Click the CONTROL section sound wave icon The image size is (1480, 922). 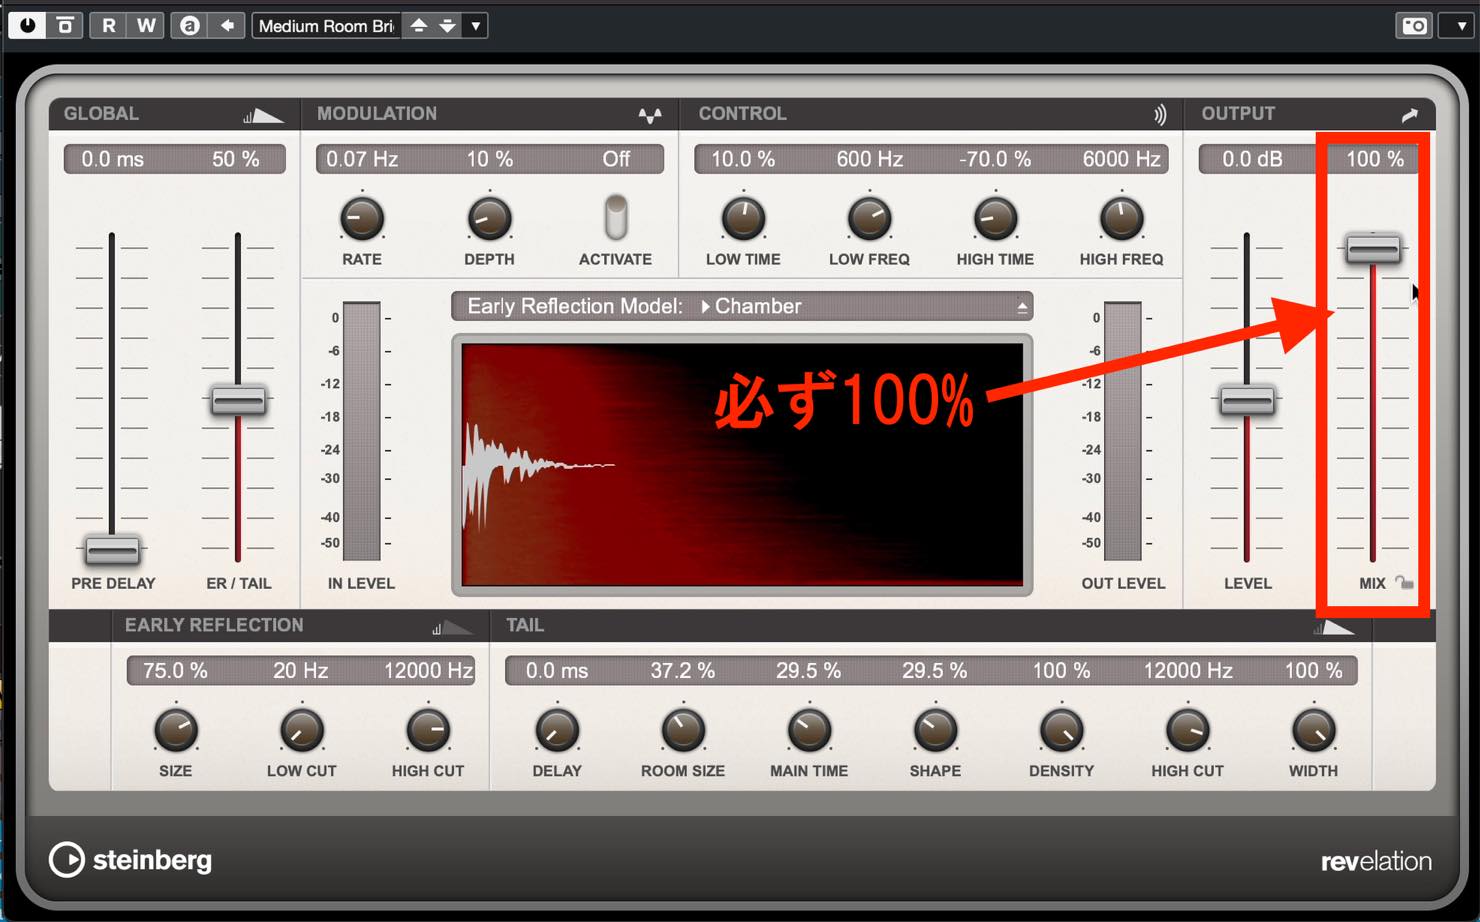tap(1159, 114)
